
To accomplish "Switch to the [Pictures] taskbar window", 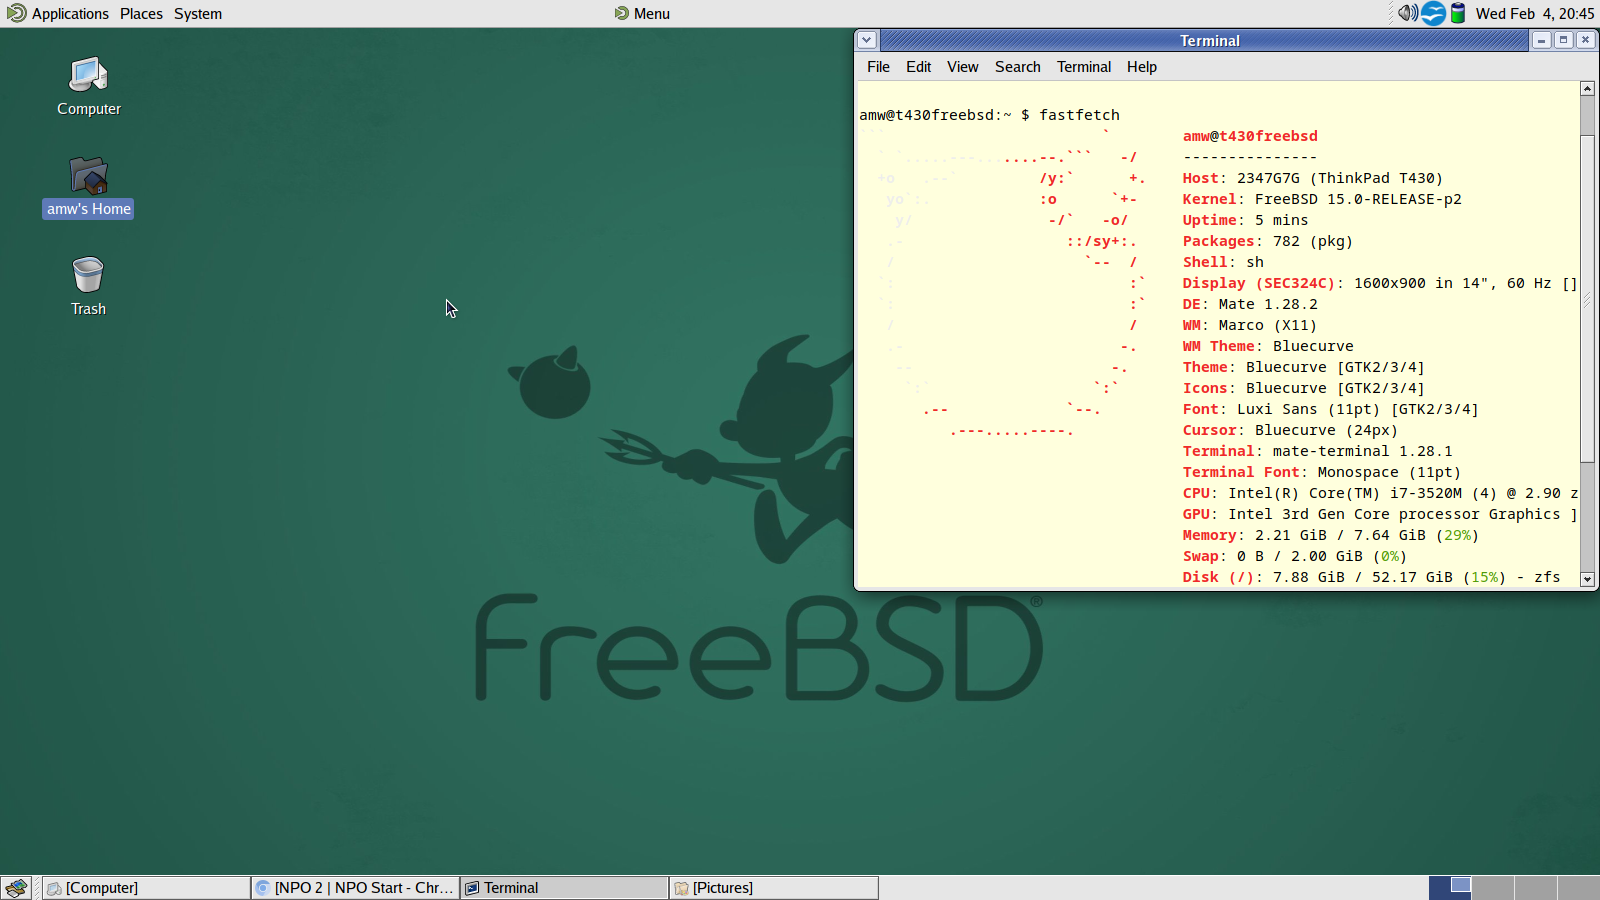I will [x=773, y=888].
